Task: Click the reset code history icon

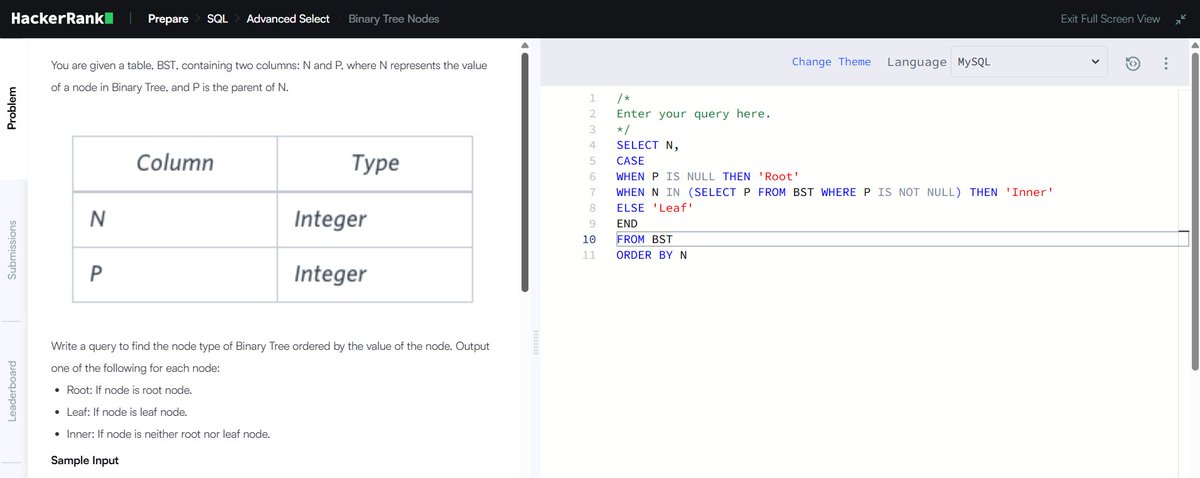Action: [x=1132, y=63]
